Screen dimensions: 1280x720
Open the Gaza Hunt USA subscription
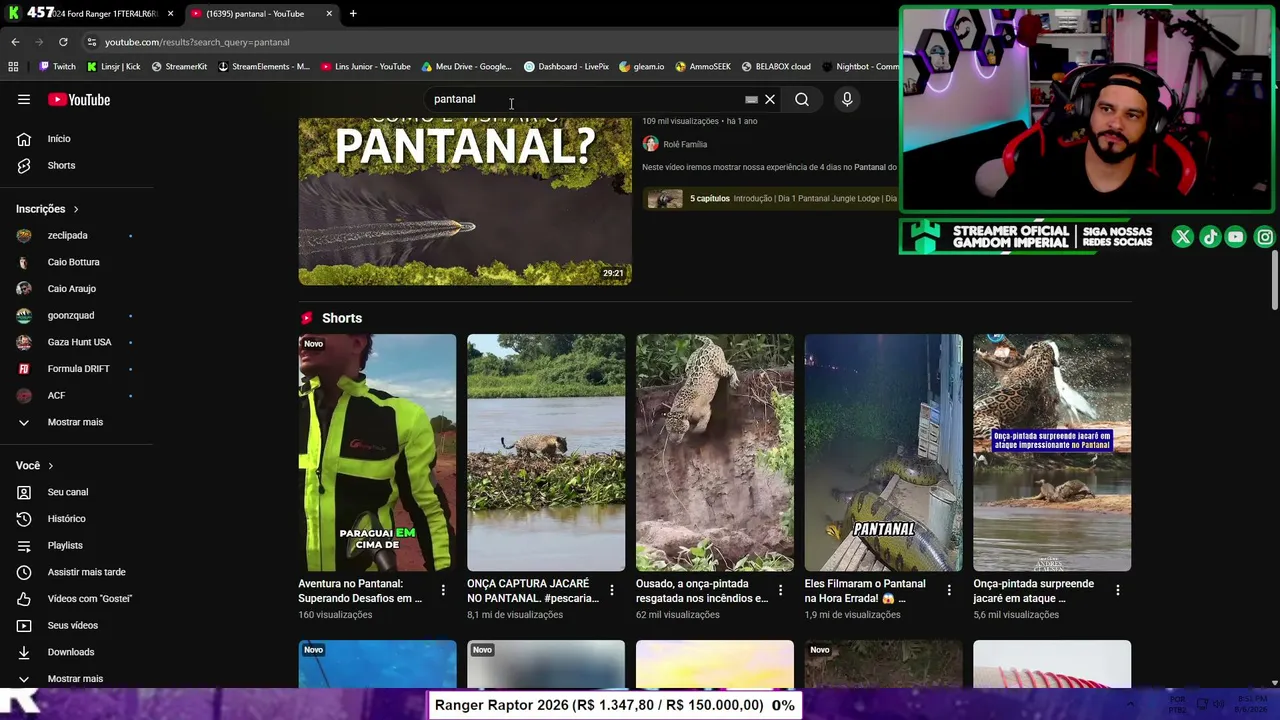77,342
